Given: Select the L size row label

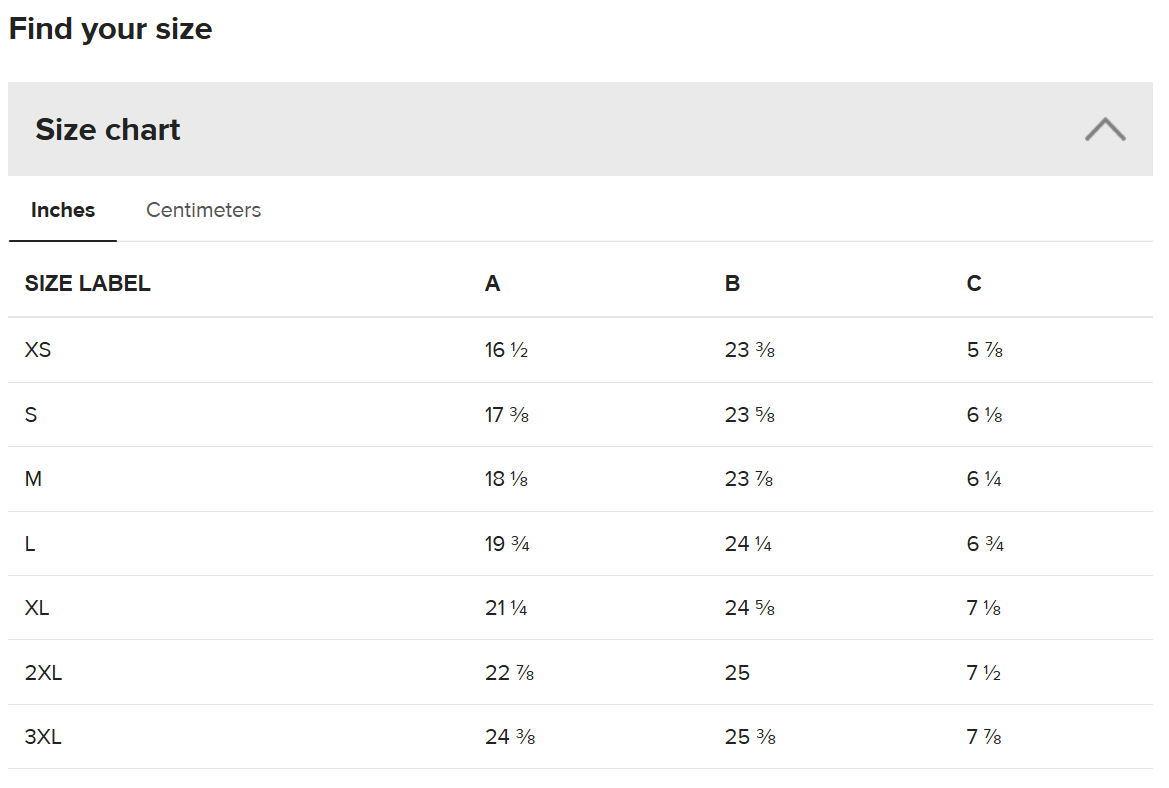Looking at the screenshot, I should click(x=30, y=544).
